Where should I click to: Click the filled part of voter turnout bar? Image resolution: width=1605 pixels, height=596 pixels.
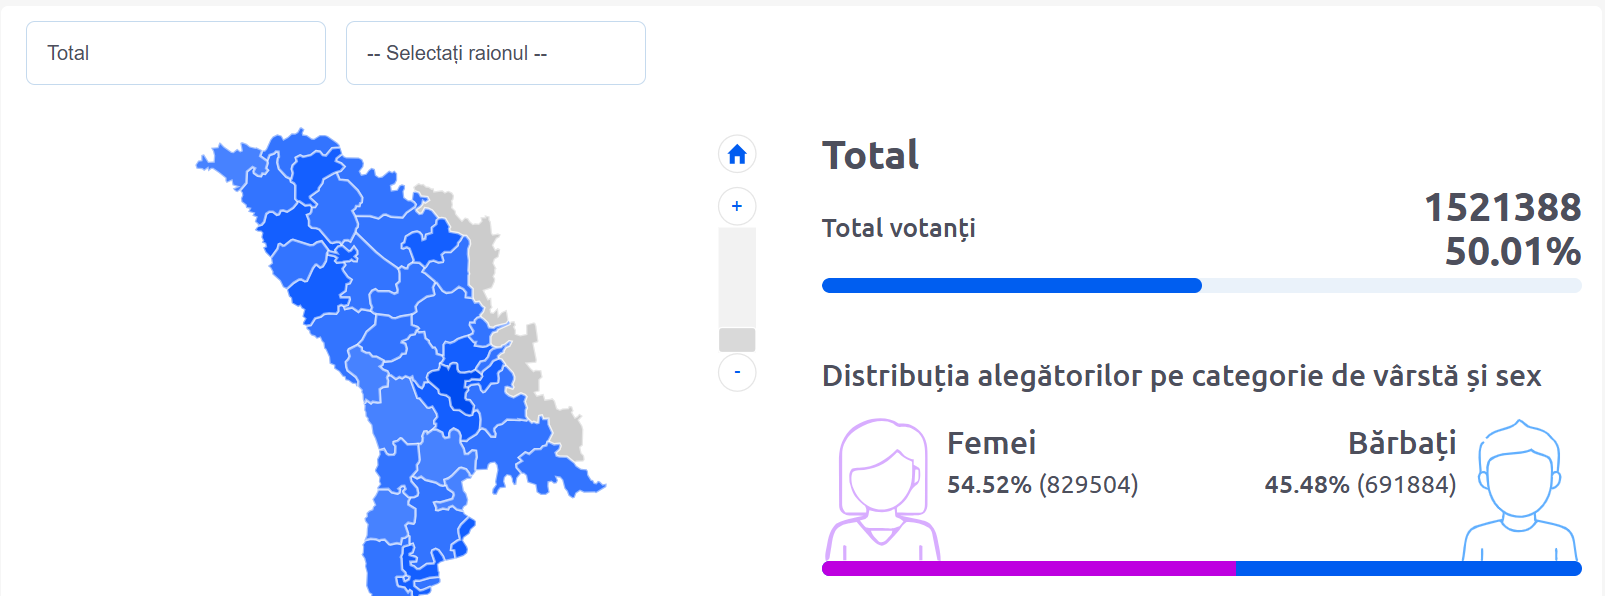coord(1011,286)
